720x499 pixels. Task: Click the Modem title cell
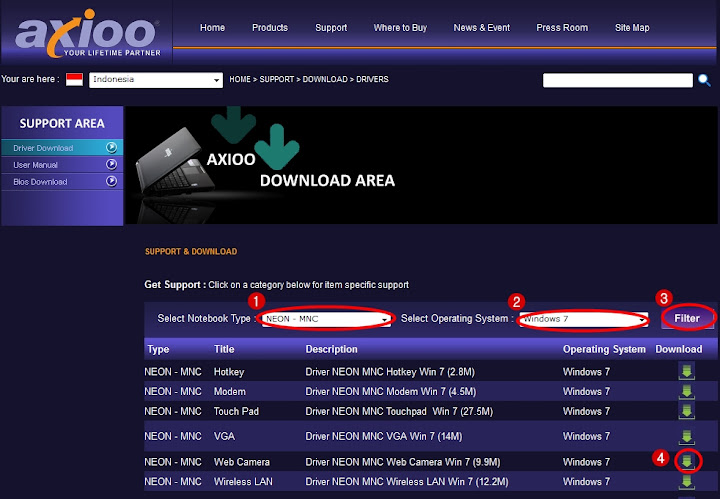pos(230,392)
